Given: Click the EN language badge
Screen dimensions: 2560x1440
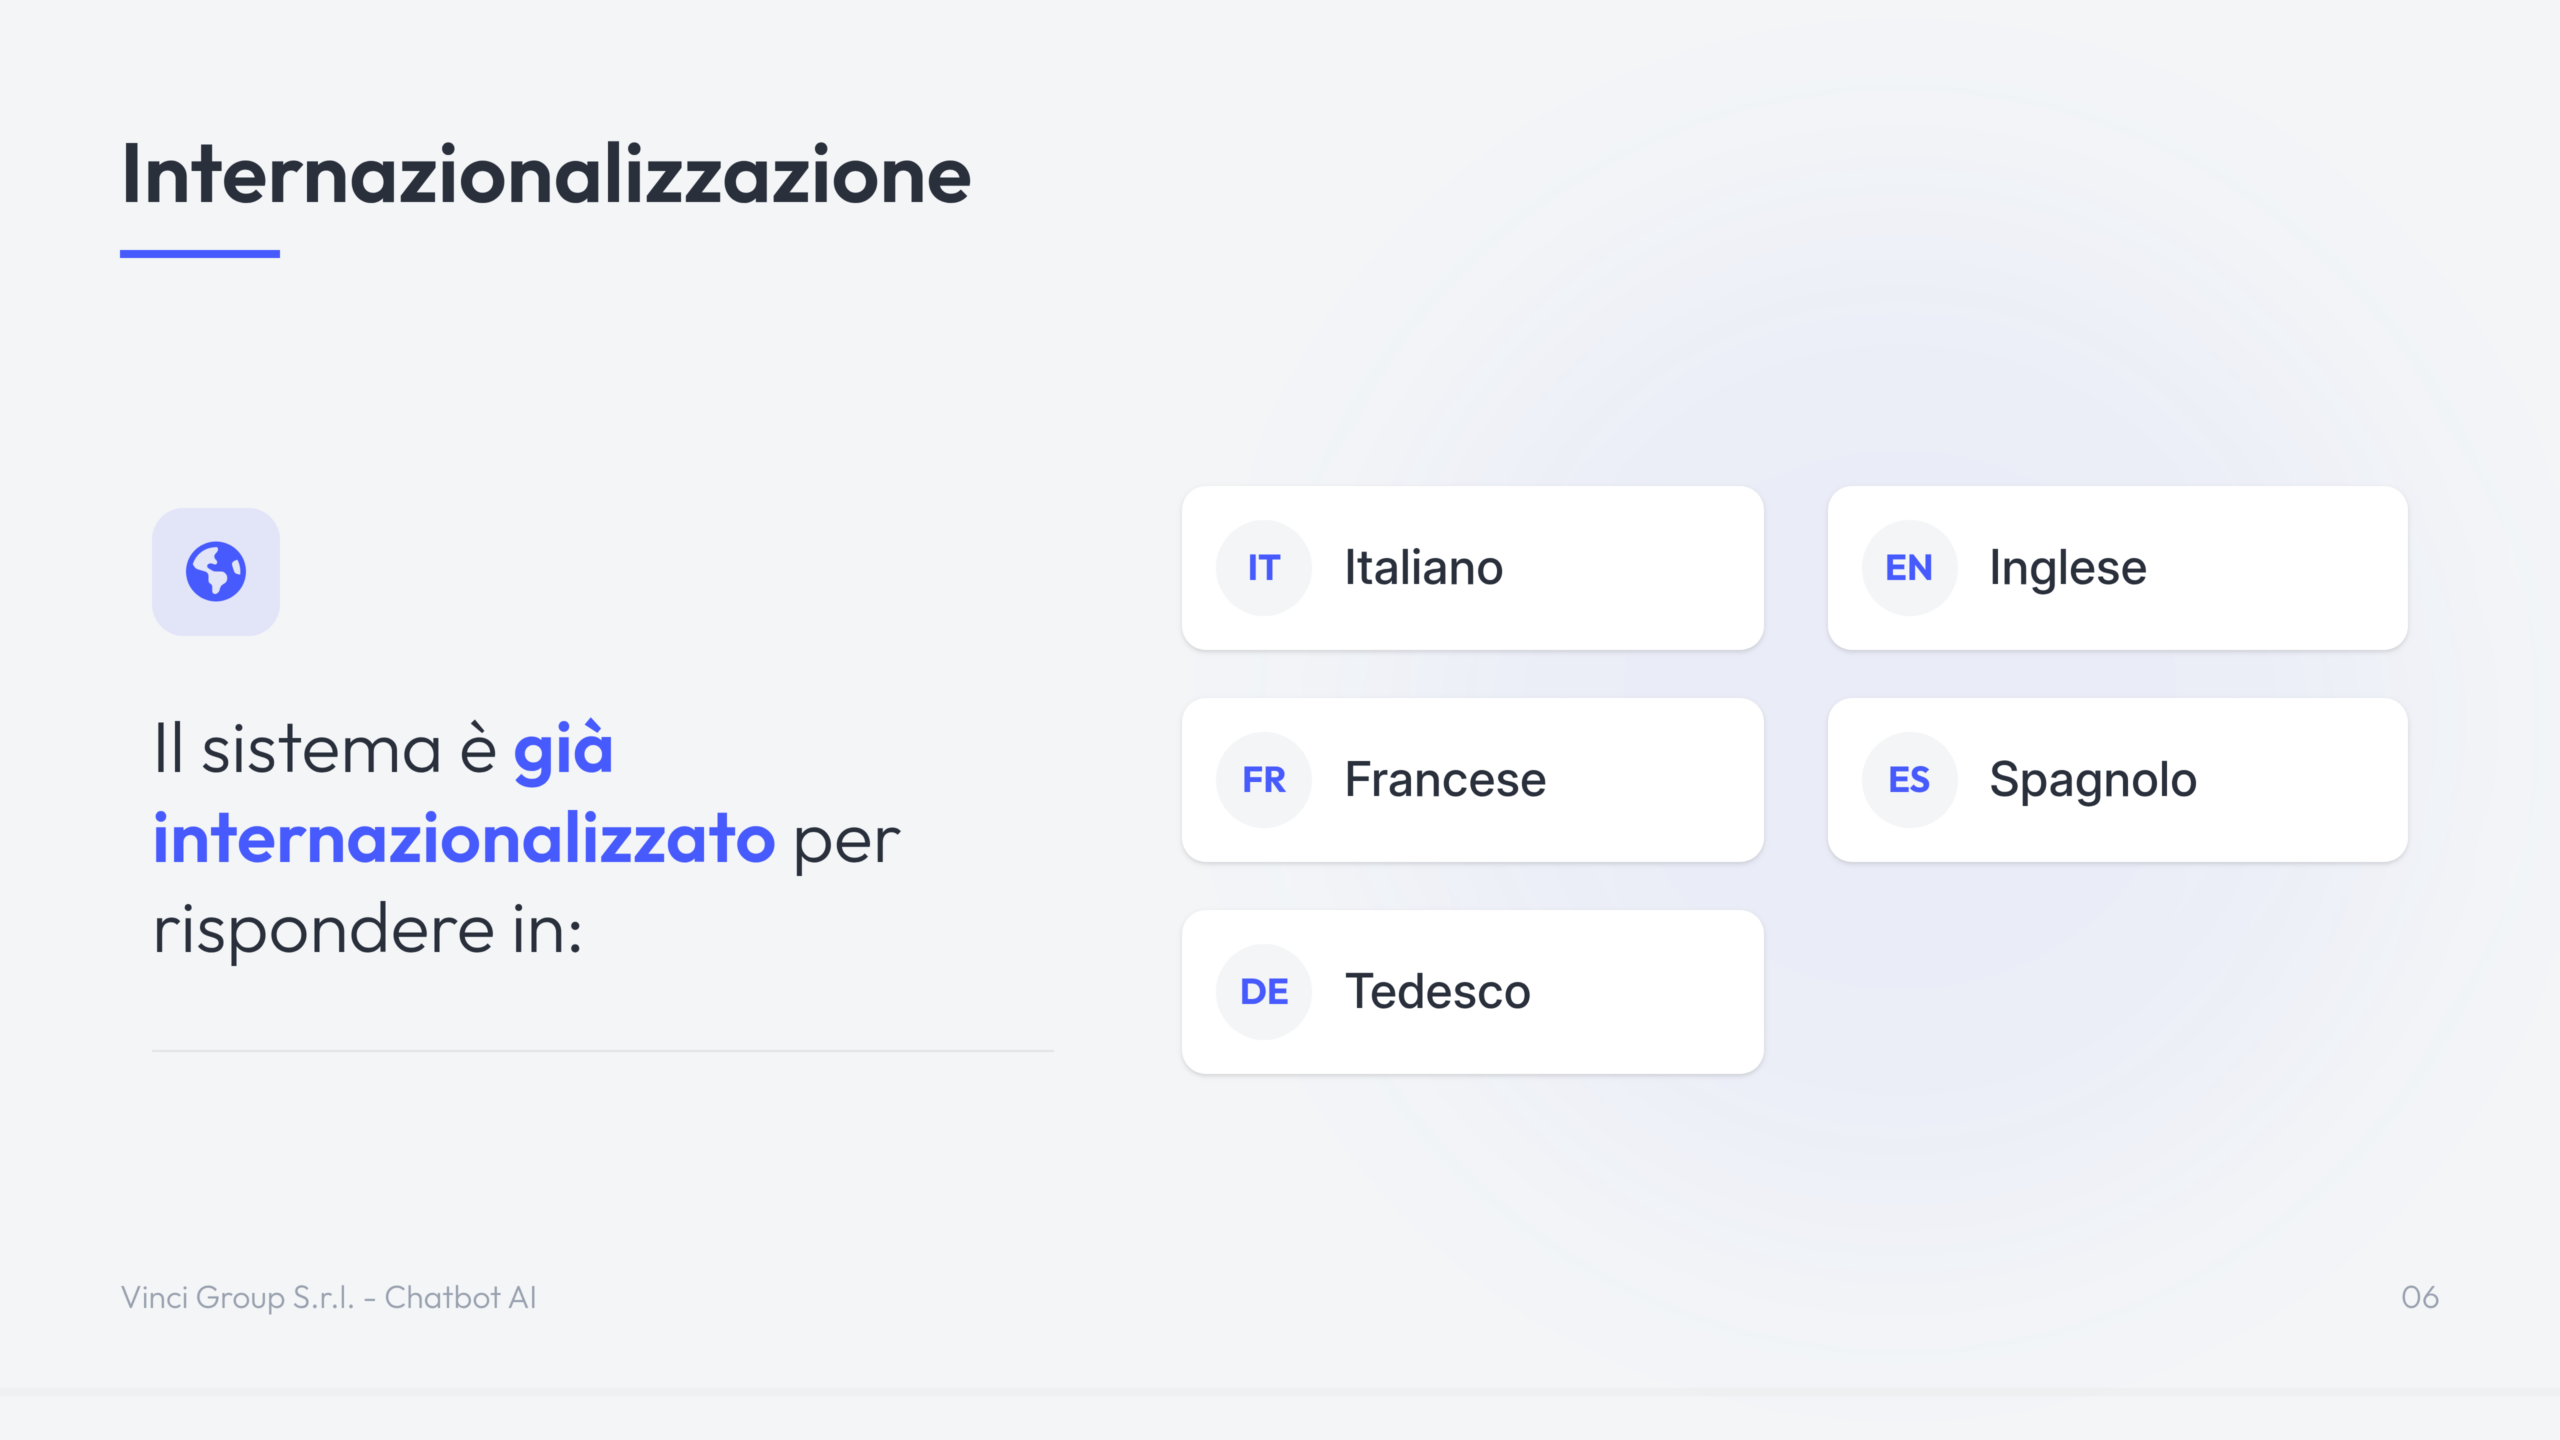Looking at the screenshot, I should (x=1909, y=568).
